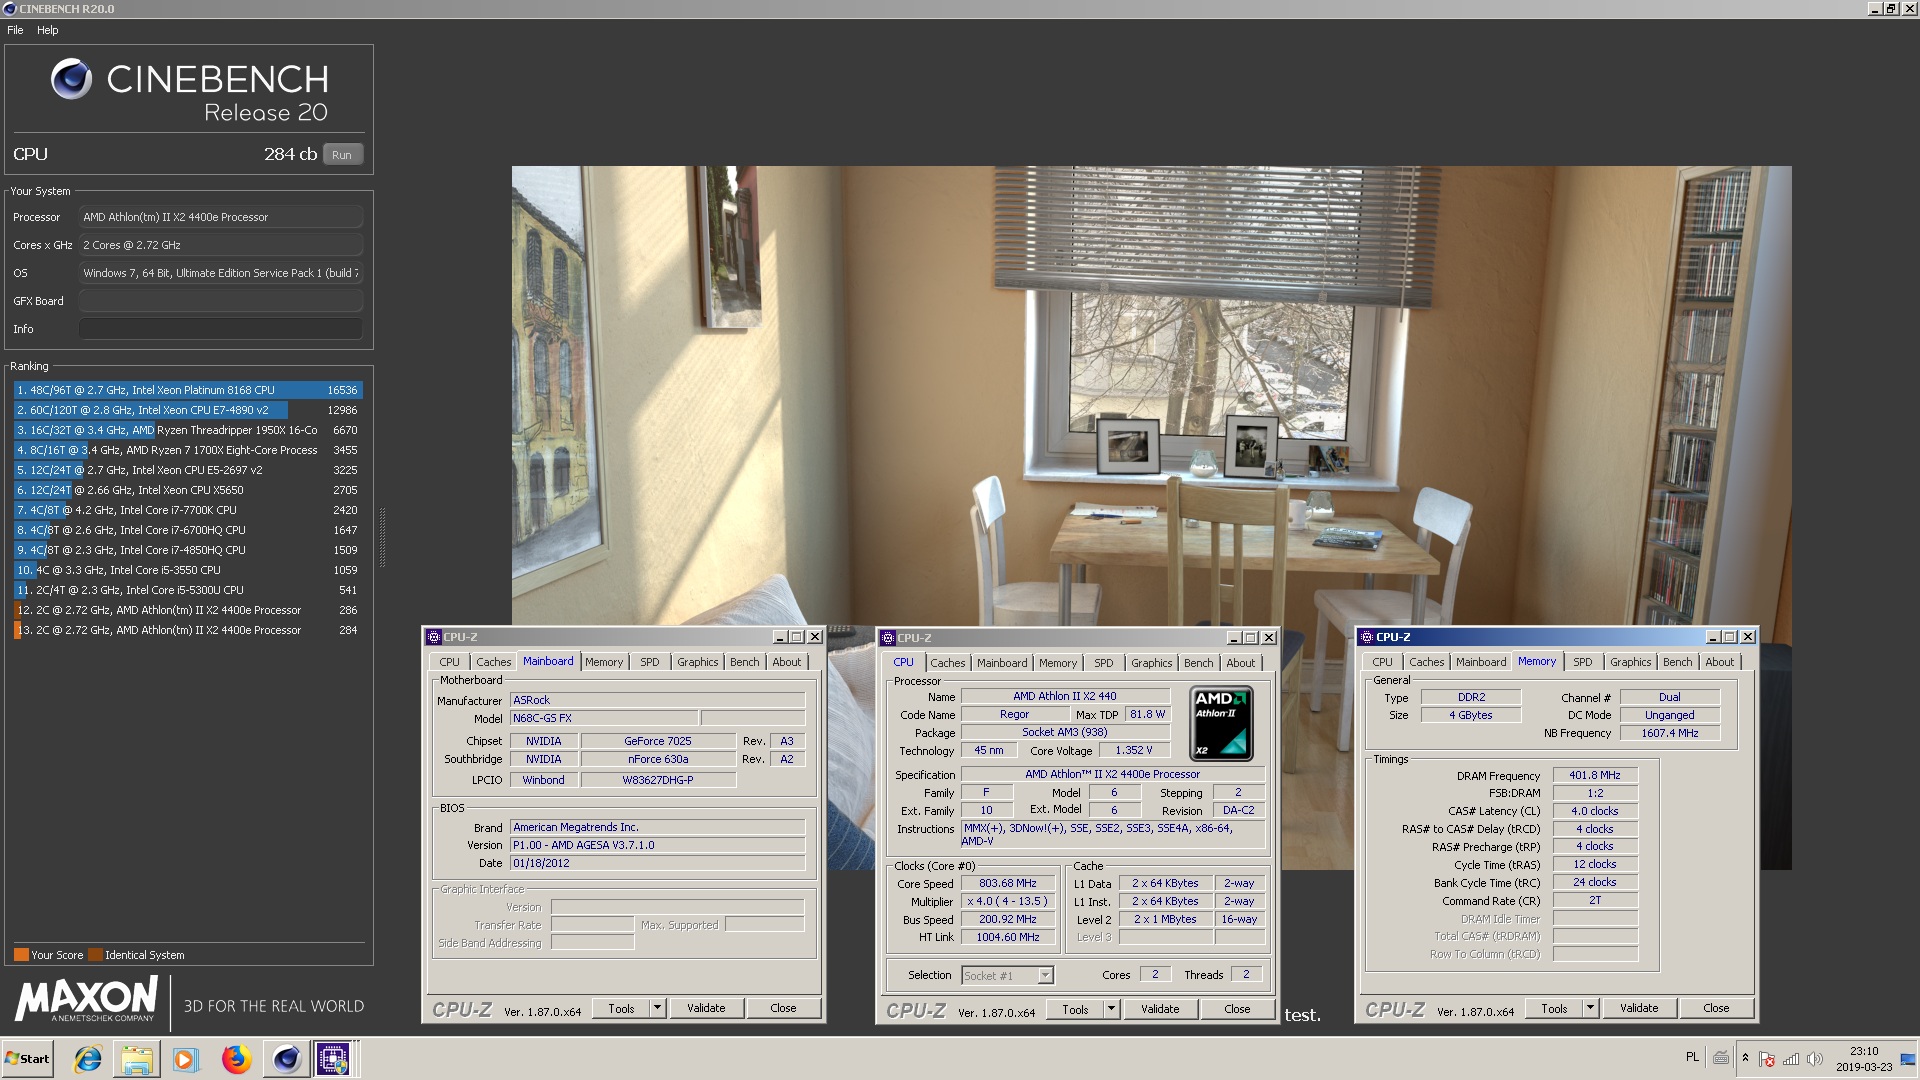Click Close button in Mainboard CPU-Z window

click(783, 1008)
